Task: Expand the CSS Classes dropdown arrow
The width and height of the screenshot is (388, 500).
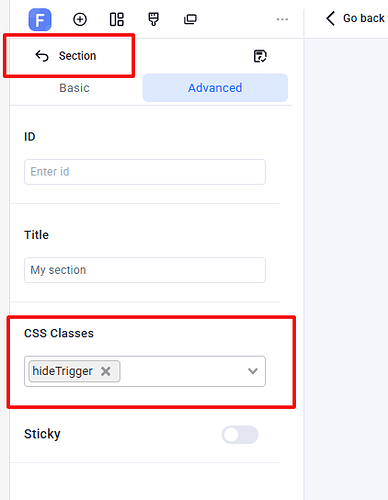Action: [x=253, y=371]
